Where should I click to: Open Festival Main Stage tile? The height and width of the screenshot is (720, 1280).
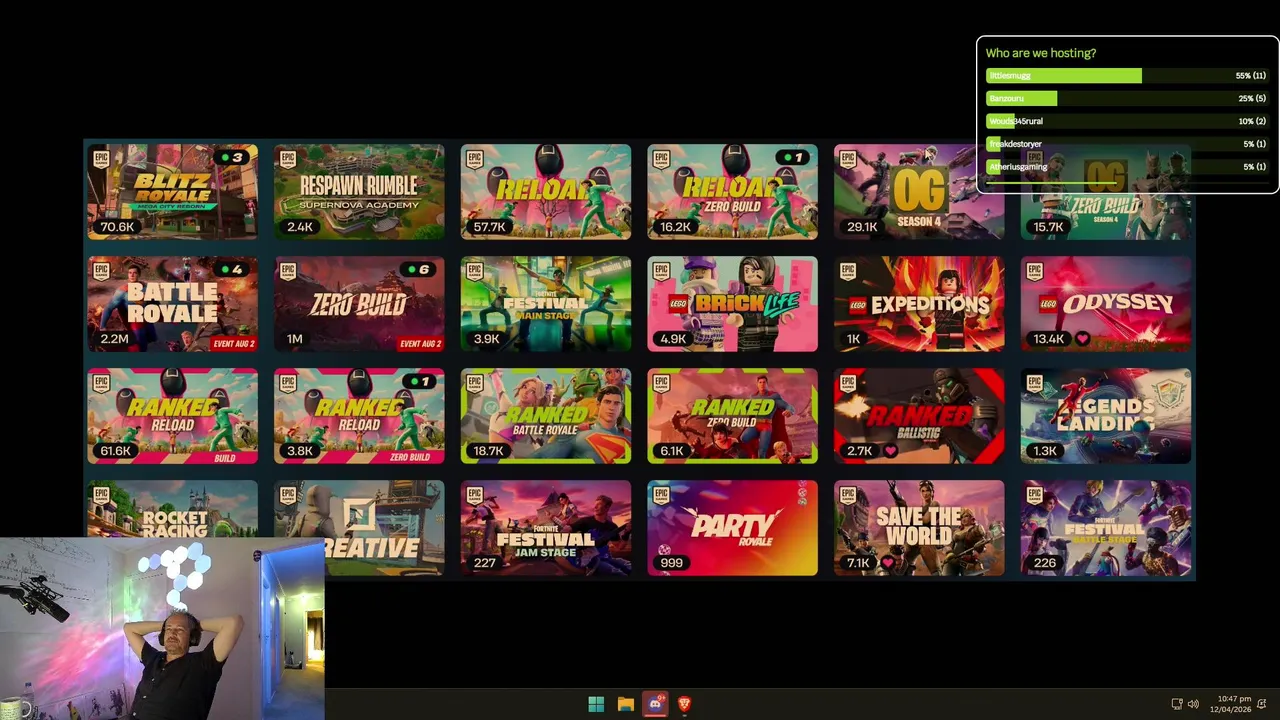point(546,304)
